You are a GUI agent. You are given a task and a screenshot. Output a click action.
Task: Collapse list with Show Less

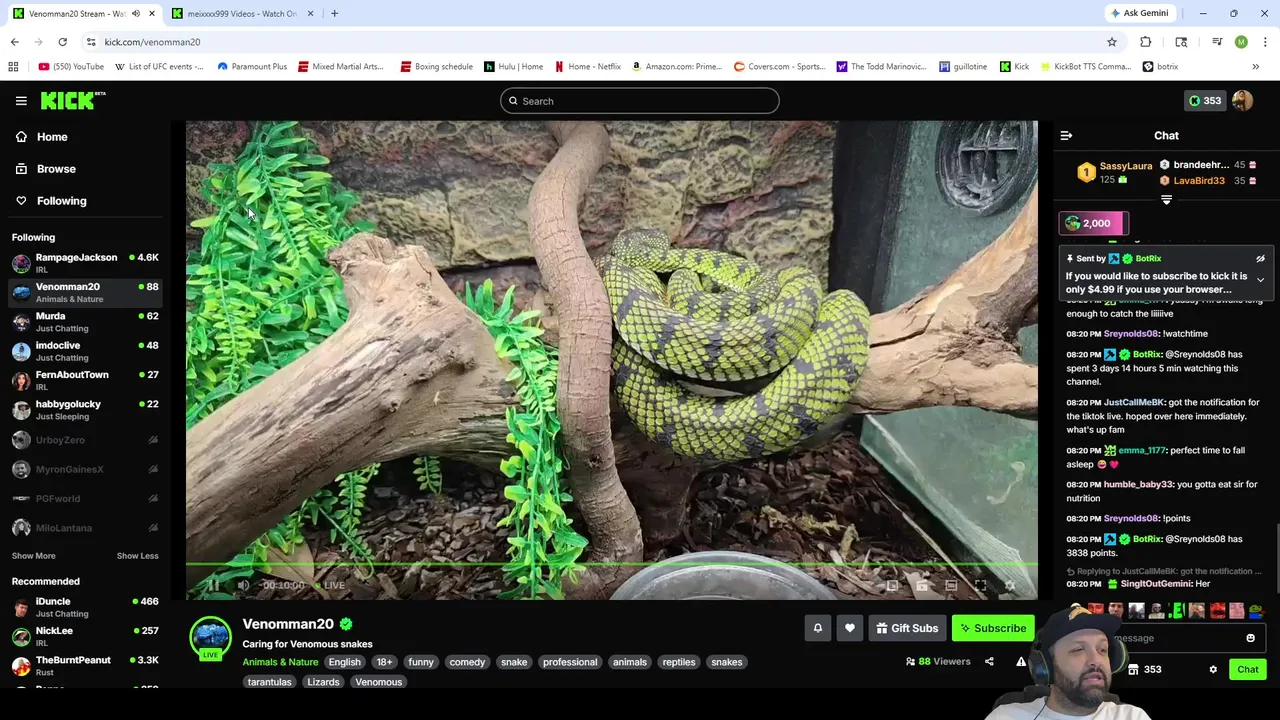(x=137, y=556)
